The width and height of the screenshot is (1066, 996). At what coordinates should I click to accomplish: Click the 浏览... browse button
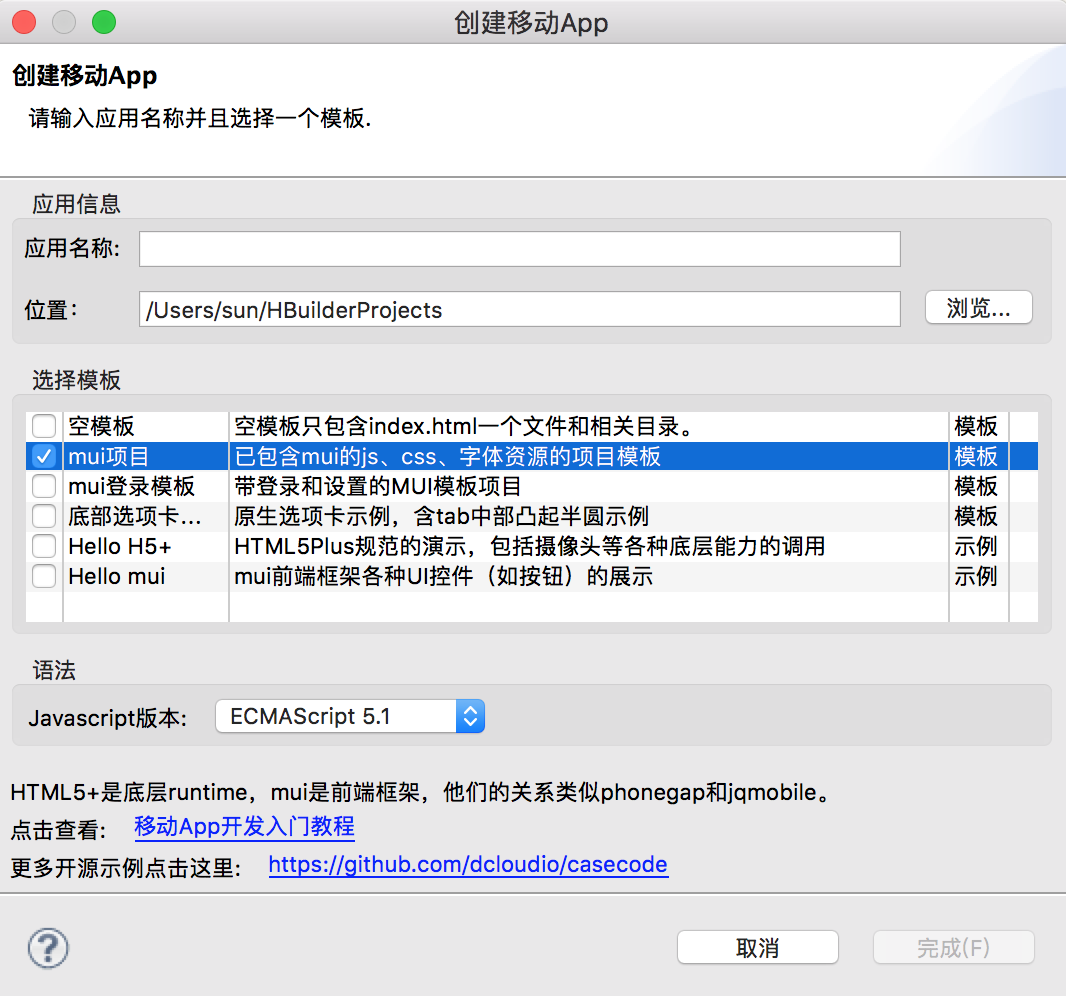978,307
